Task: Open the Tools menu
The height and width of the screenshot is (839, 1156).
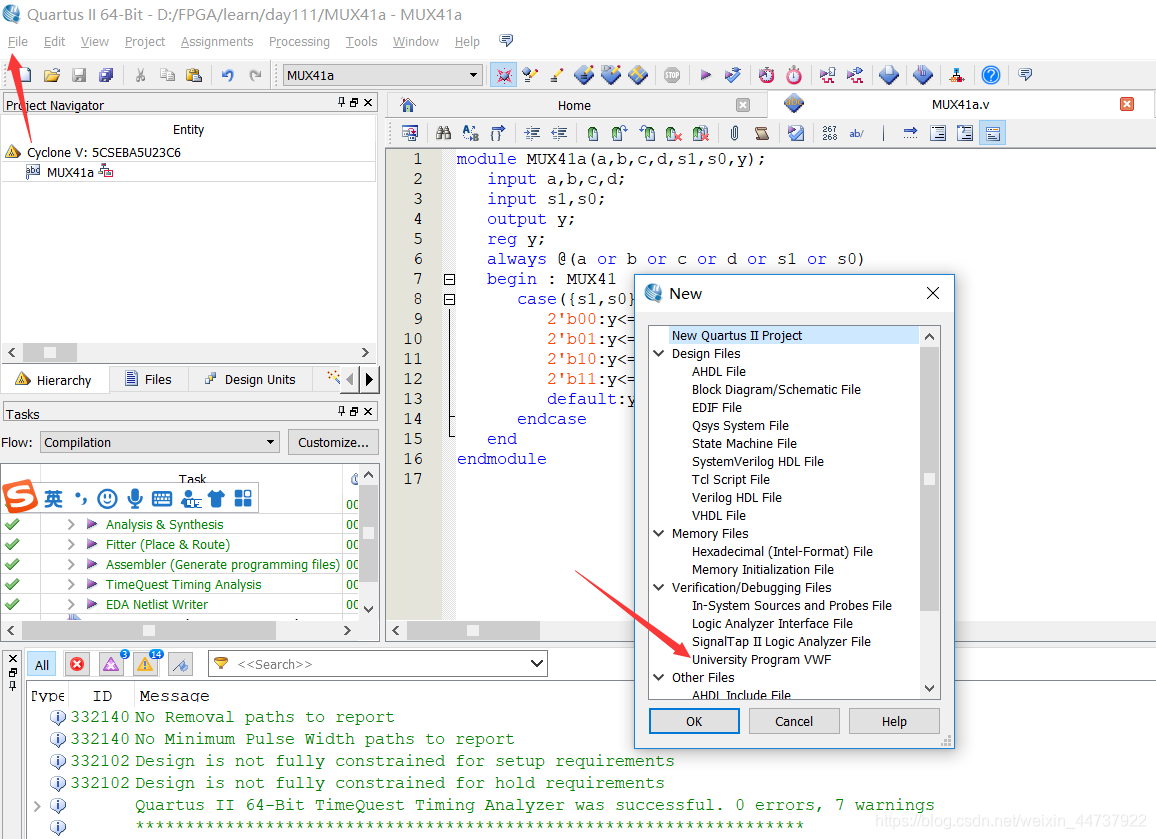Action: point(361,41)
